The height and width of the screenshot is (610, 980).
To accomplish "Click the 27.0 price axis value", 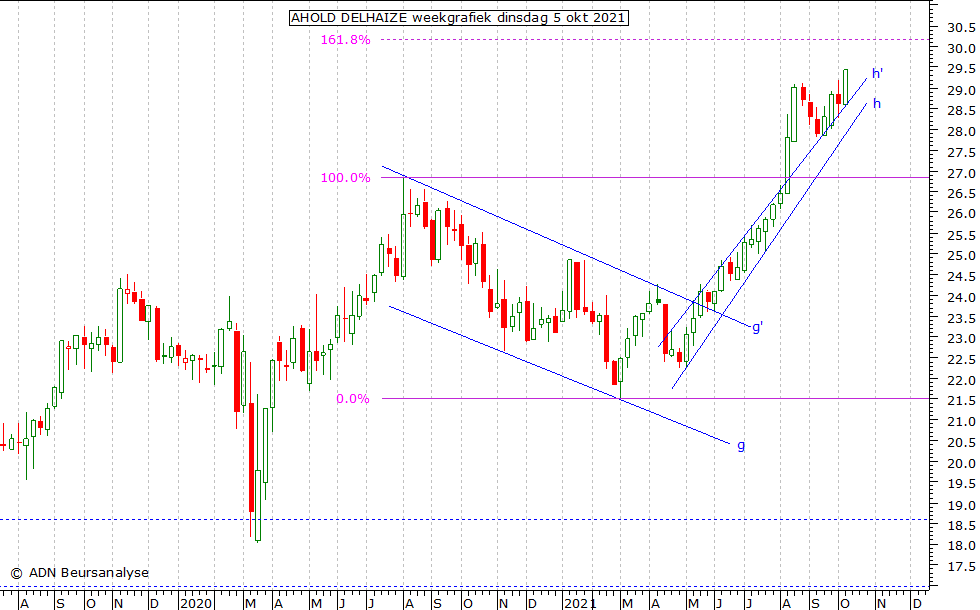I will (961, 173).
